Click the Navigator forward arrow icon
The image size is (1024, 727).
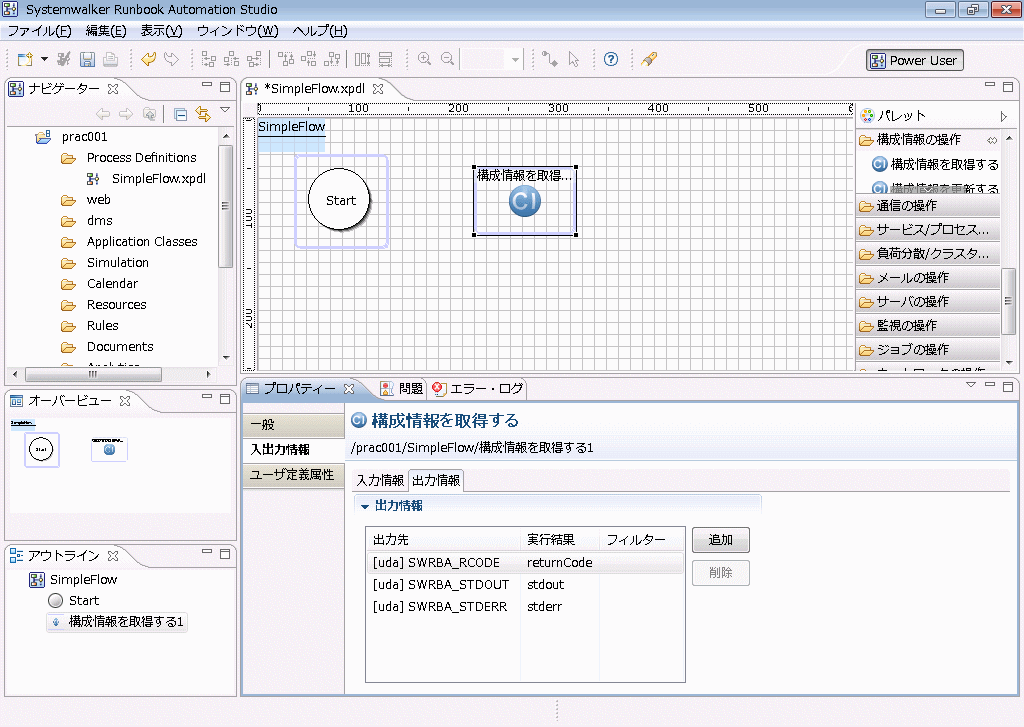[126, 114]
